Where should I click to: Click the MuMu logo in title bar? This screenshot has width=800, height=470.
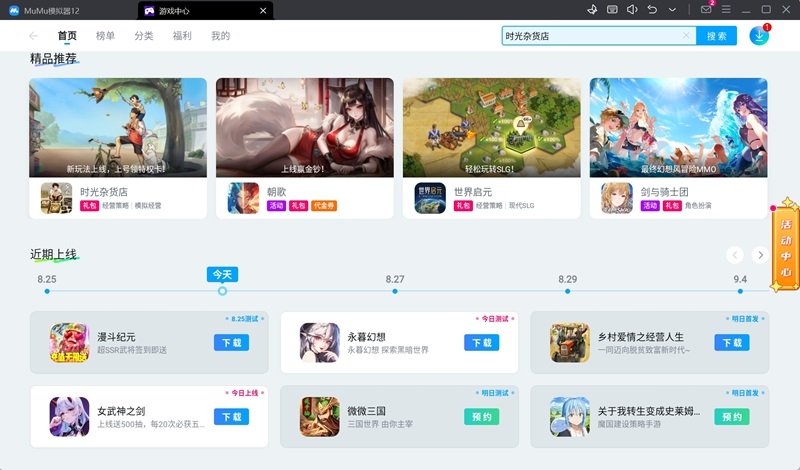[14, 10]
